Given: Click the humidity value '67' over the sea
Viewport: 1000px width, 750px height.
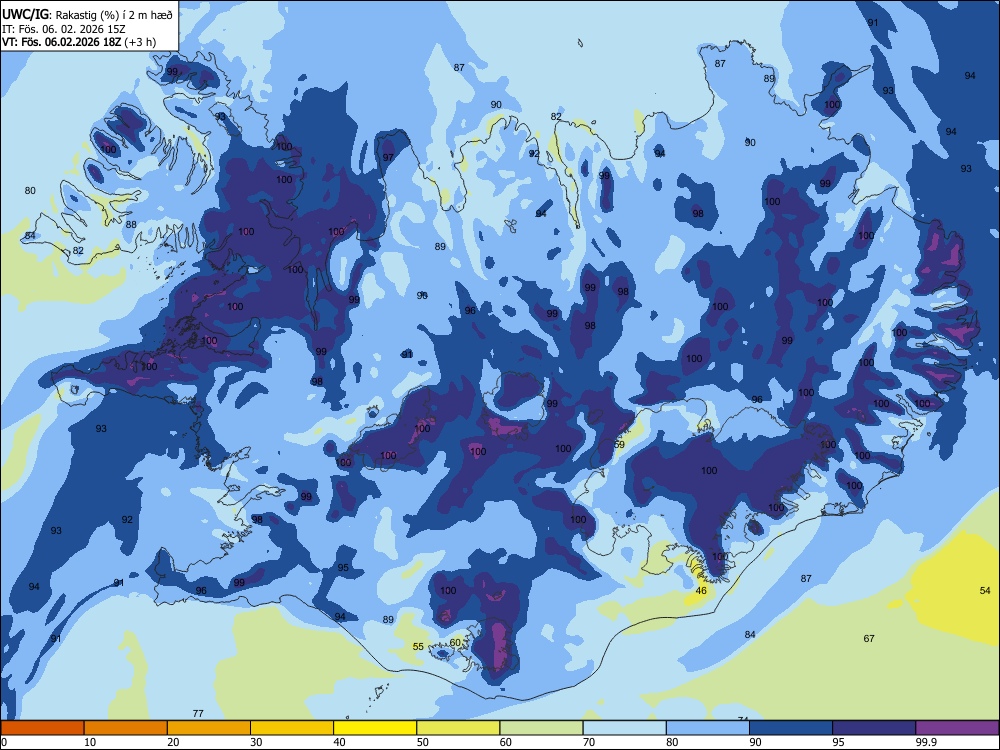Looking at the screenshot, I should [x=869, y=638].
